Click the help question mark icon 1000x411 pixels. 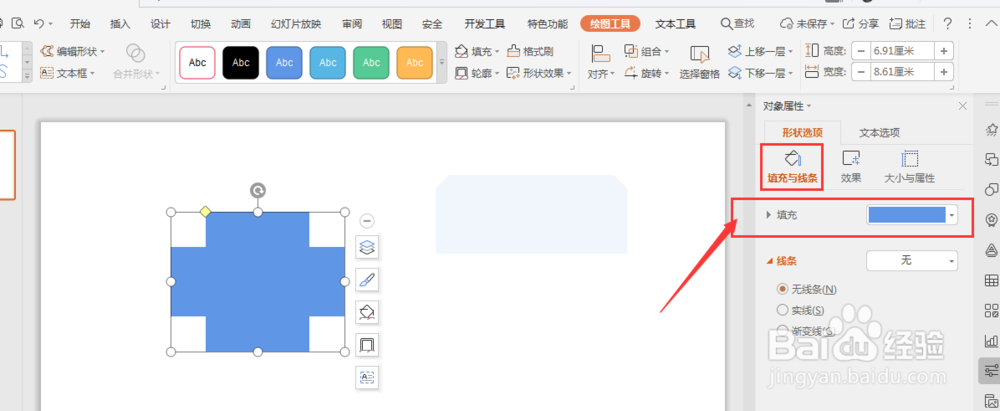[x=948, y=24]
